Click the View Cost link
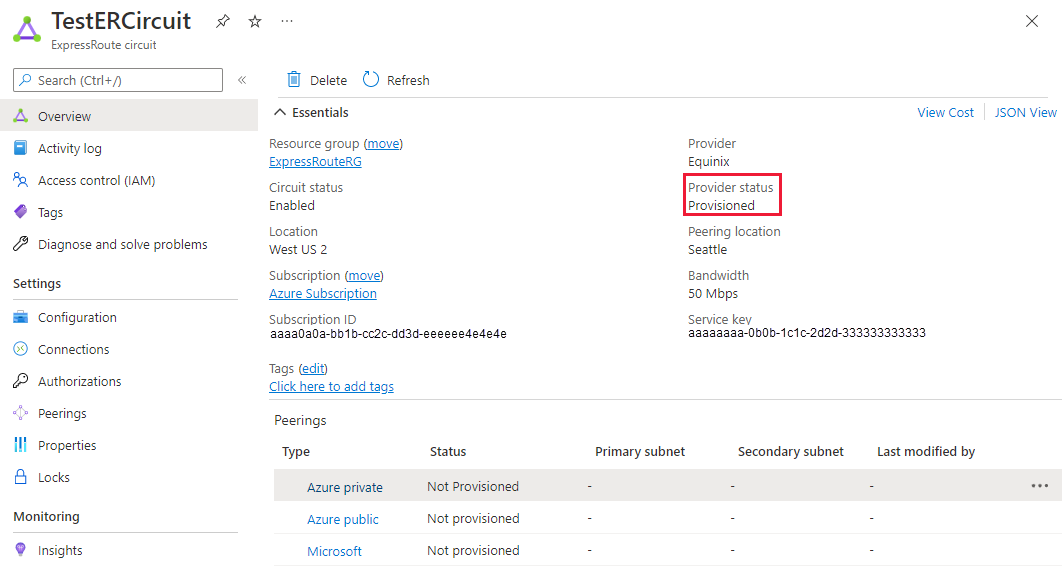Screen dimensions: 1062x575 pyautogui.click(x=945, y=113)
